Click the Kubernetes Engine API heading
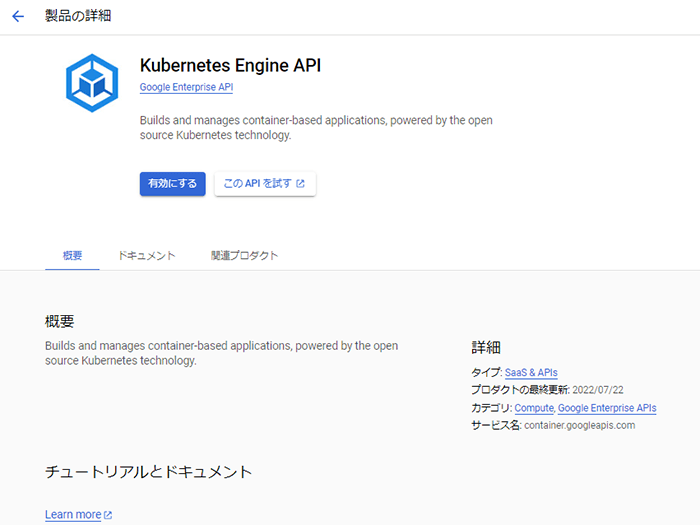 tap(230, 65)
